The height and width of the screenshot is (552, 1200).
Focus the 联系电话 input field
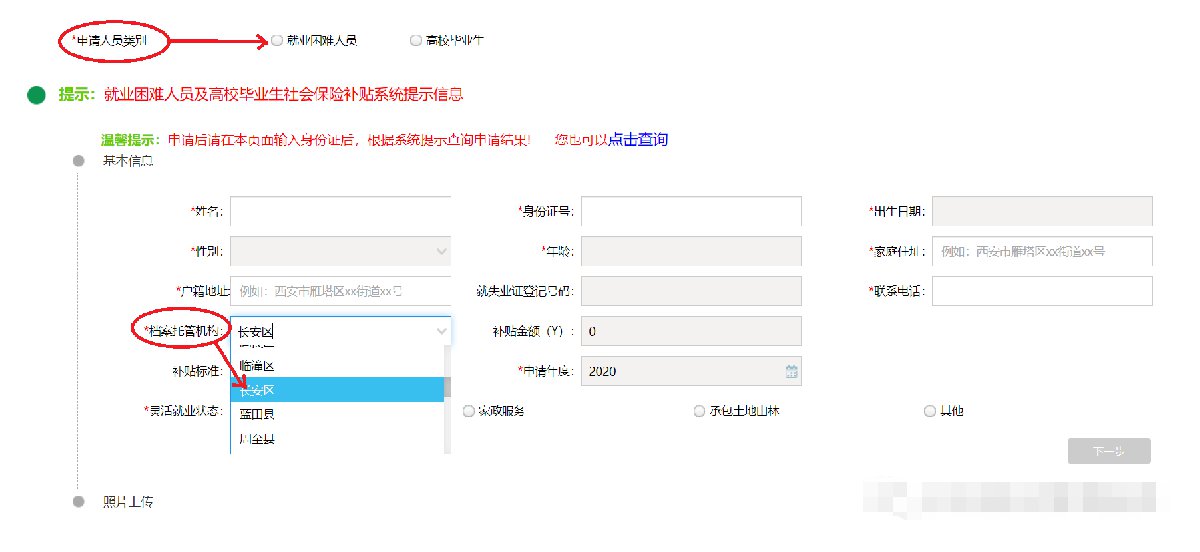1042,291
